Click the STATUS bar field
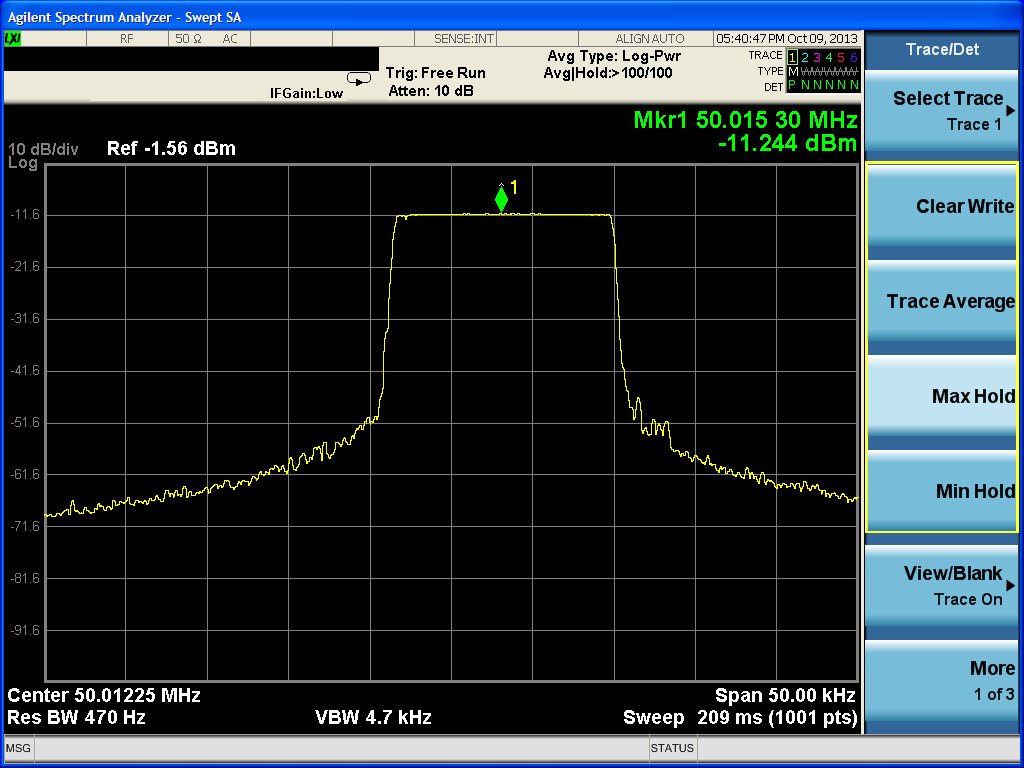The image size is (1024, 768). pyautogui.click(x=672, y=748)
